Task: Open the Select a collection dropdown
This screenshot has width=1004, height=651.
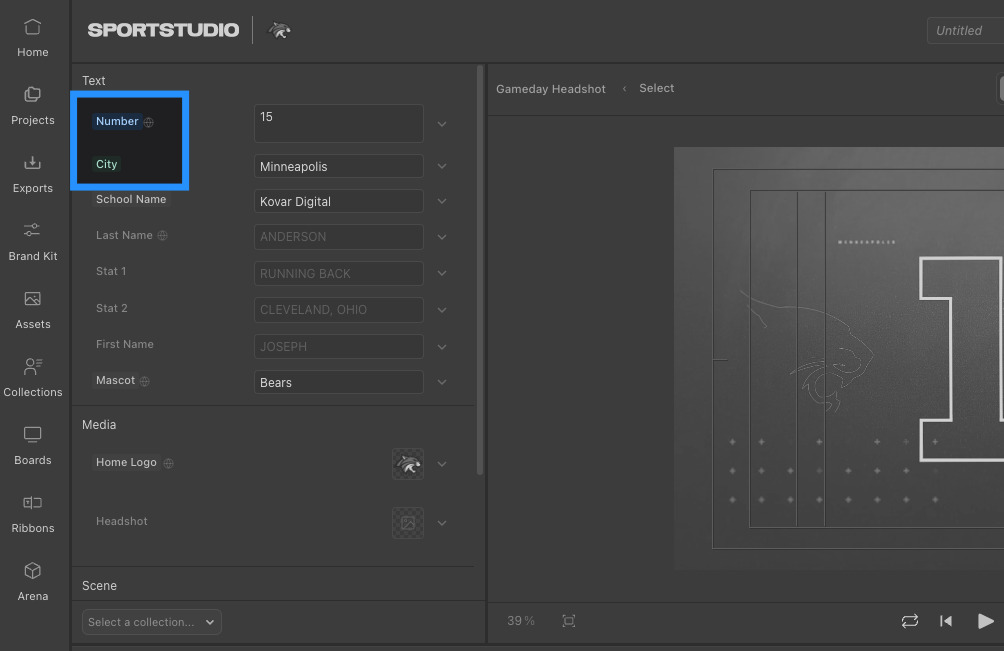Action: pos(152,622)
